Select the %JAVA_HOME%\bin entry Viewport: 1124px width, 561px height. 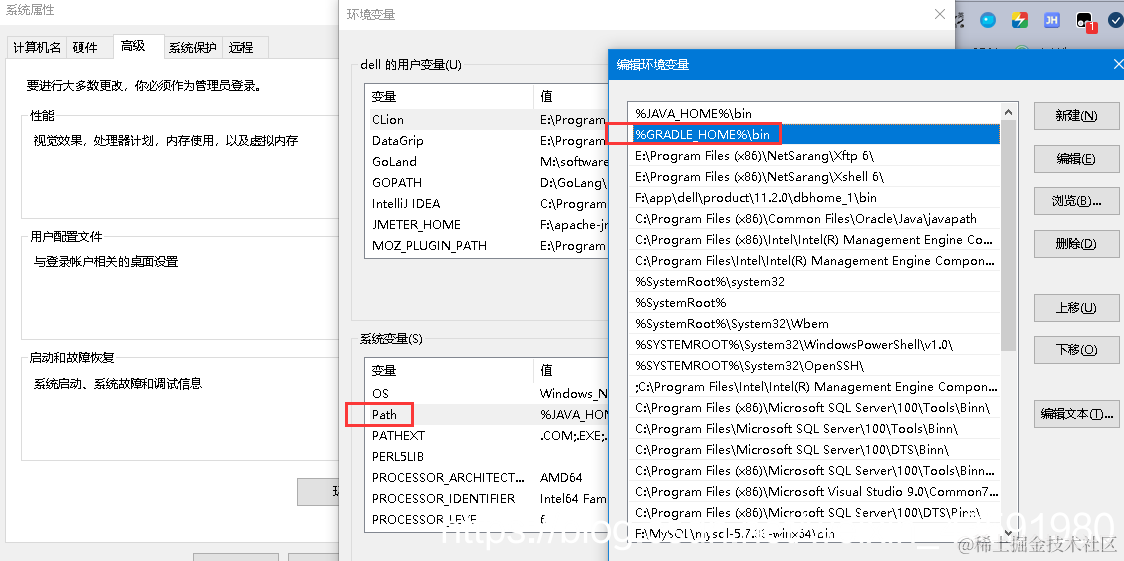point(814,113)
